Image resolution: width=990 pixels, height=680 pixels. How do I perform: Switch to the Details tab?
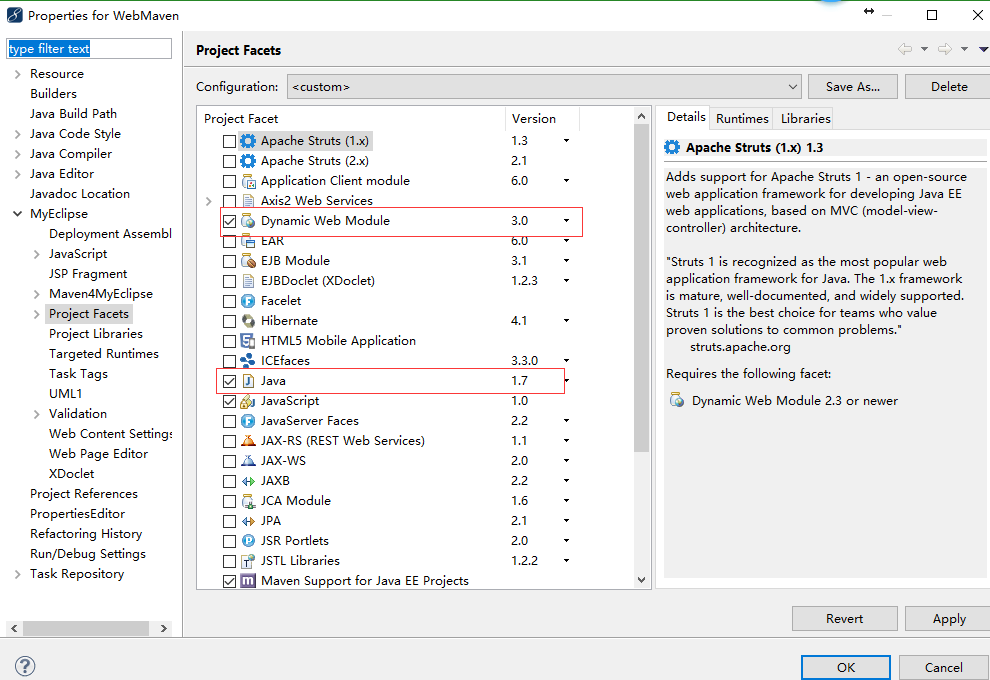[686, 117]
